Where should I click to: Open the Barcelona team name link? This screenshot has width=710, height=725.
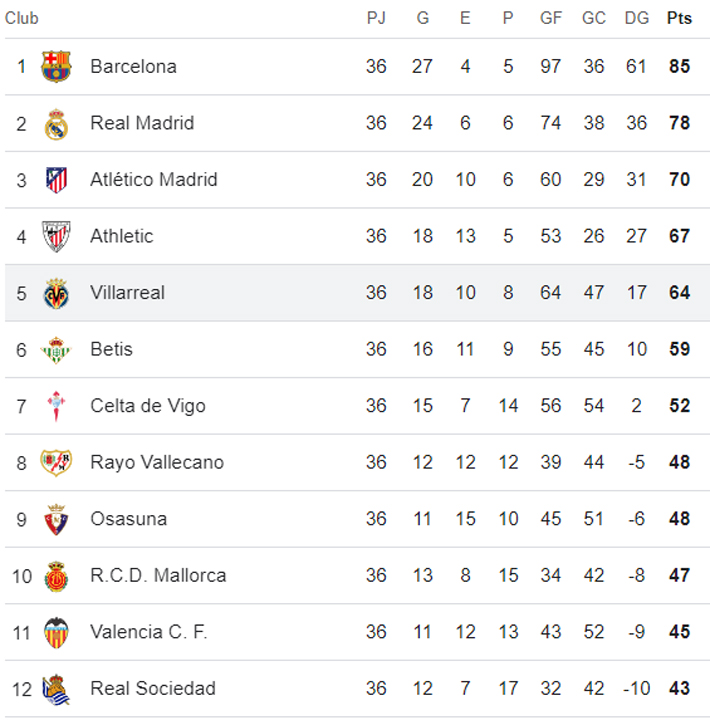click(133, 67)
